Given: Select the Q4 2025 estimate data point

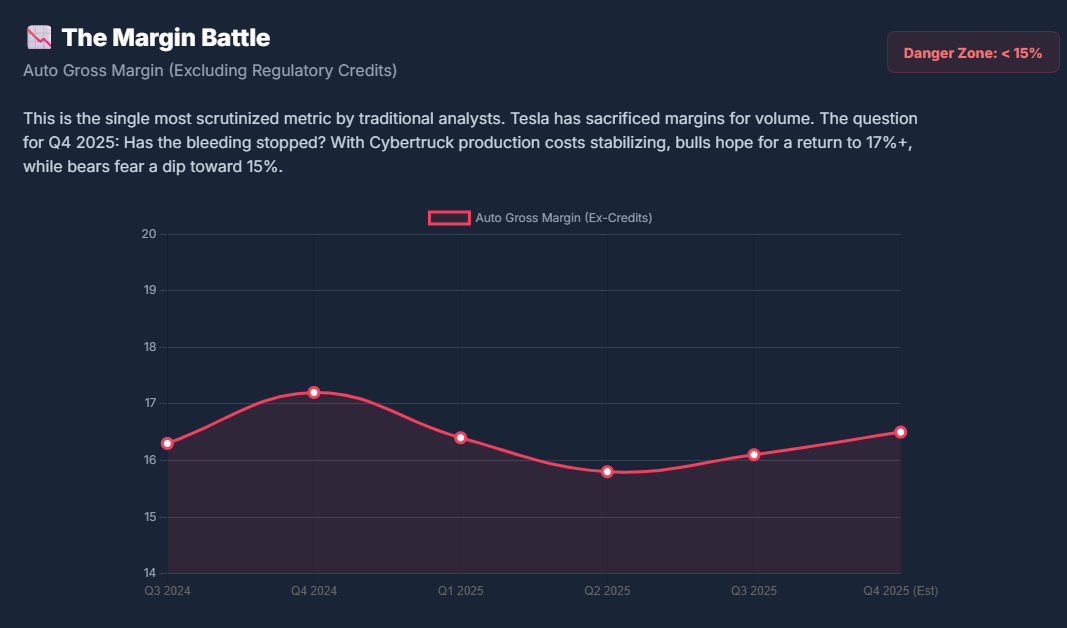Looking at the screenshot, I should [x=900, y=432].
